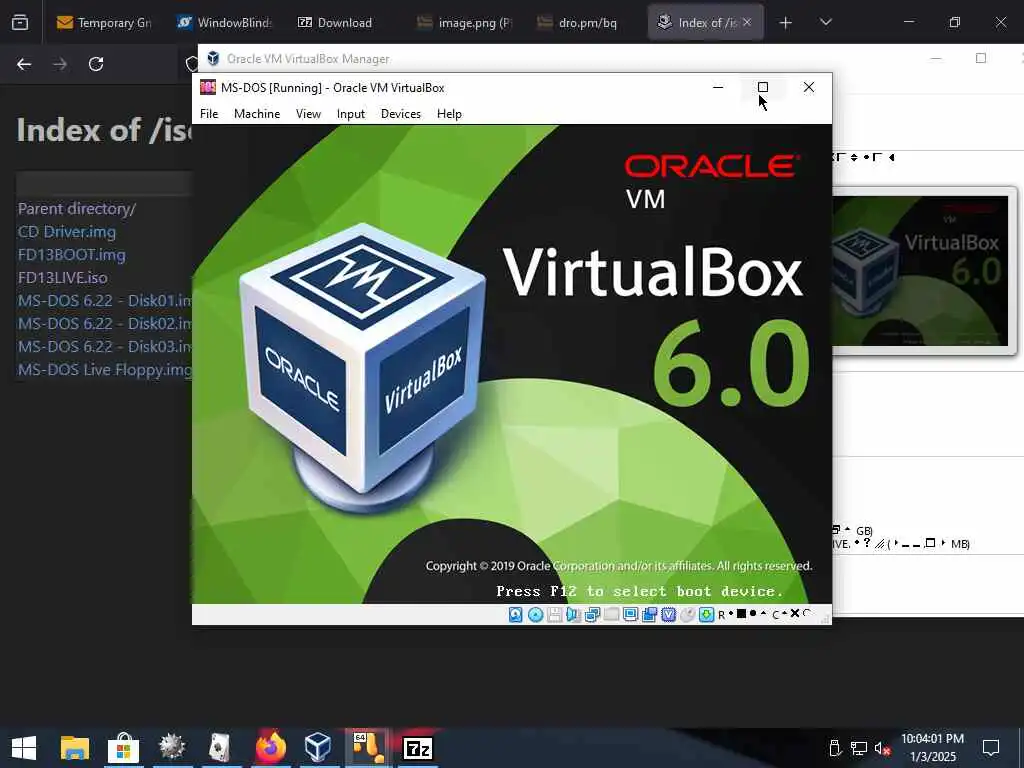Screen dimensions: 1024x768
Task: Maximize the VirtualBox Manager window
Action: [980, 58]
